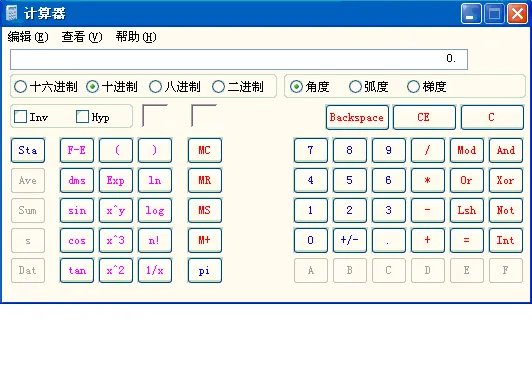This screenshot has width=532, height=384.
Task: Click the digit 8 key
Action: pyautogui.click(x=350, y=150)
